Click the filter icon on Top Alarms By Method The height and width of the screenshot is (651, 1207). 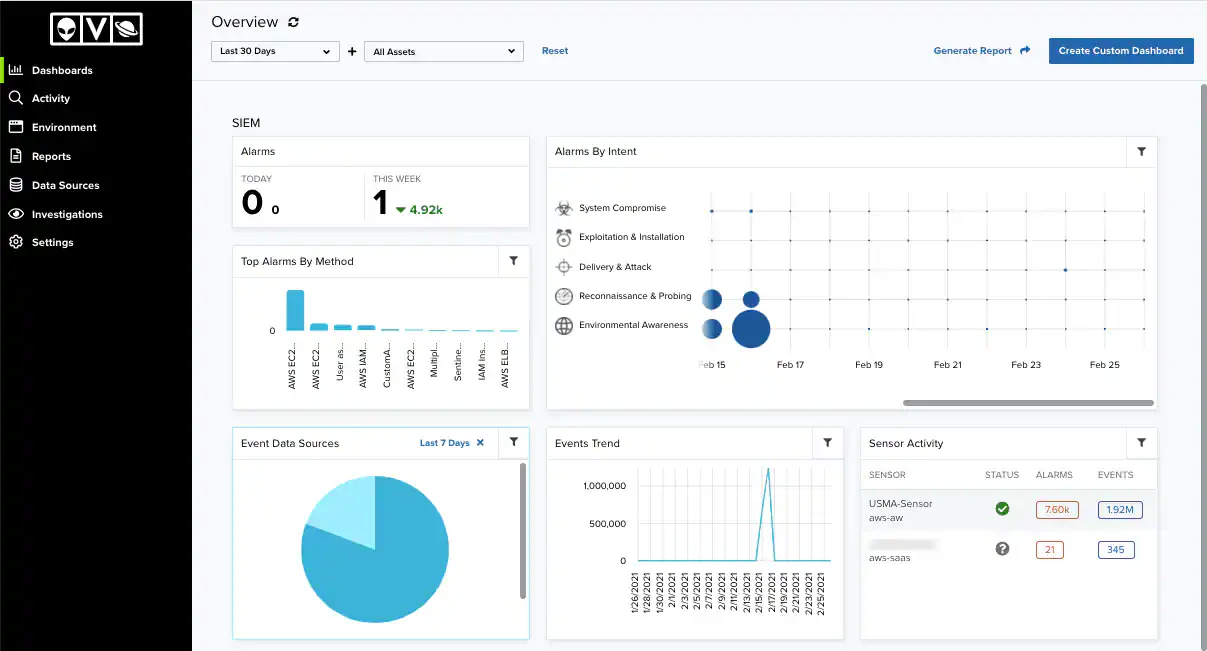click(x=513, y=261)
